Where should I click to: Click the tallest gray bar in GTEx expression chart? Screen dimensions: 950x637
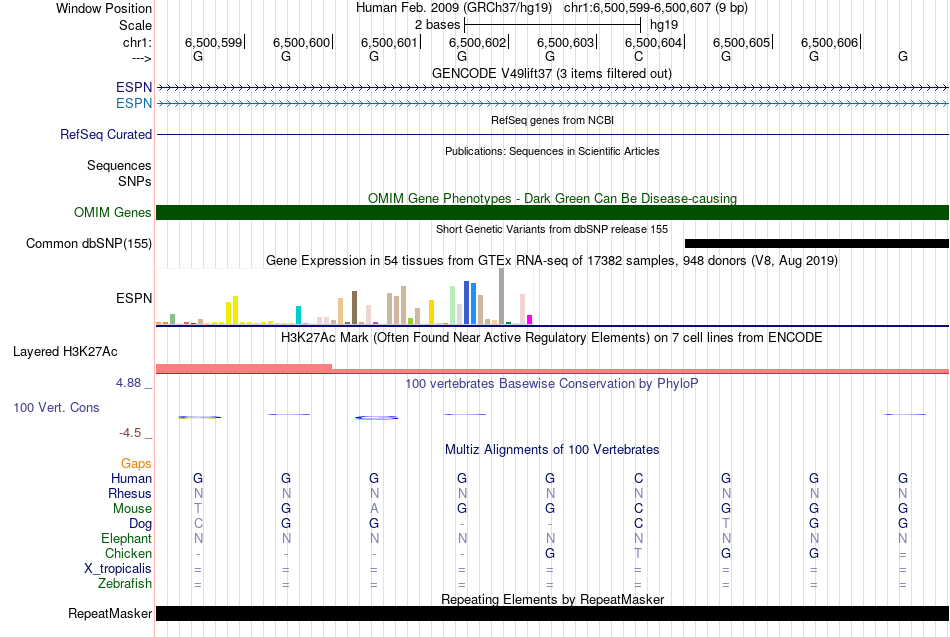tap(502, 296)
